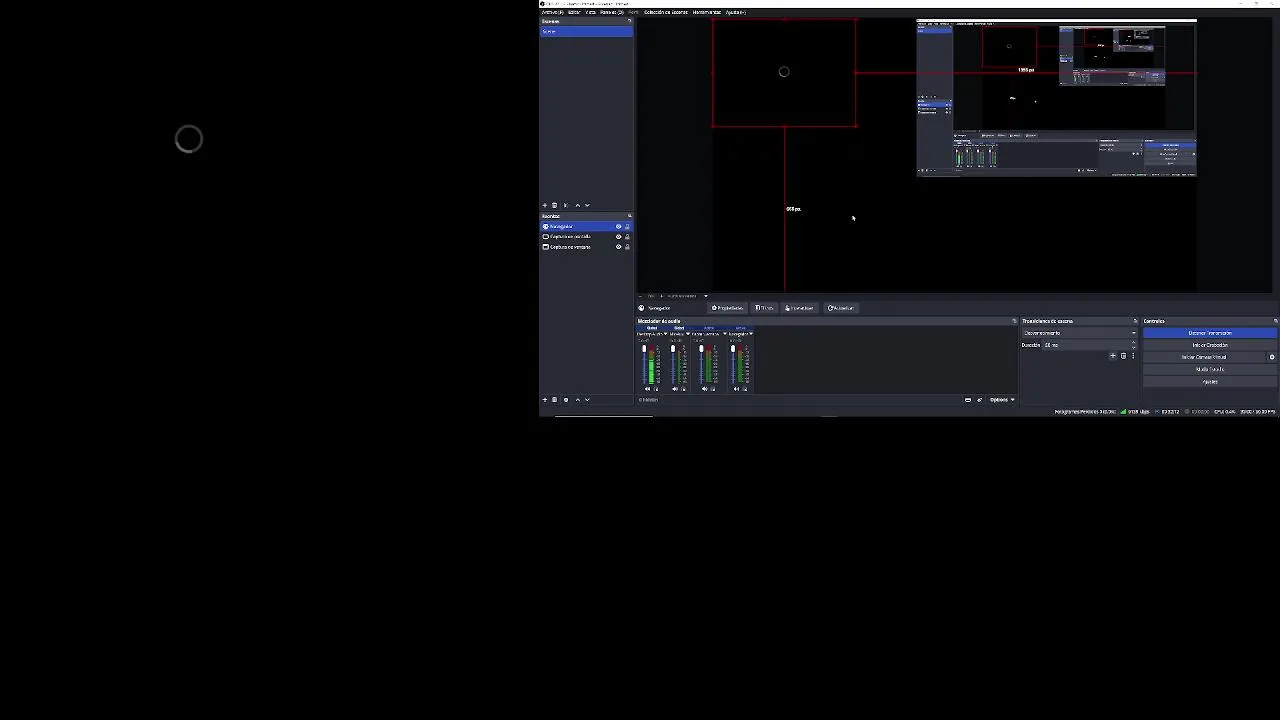The height and width of the screenshot is (720, 1280).
Task: Mute the Navegador audio channel
Action: pyautogui.click(x=736, y=389)
